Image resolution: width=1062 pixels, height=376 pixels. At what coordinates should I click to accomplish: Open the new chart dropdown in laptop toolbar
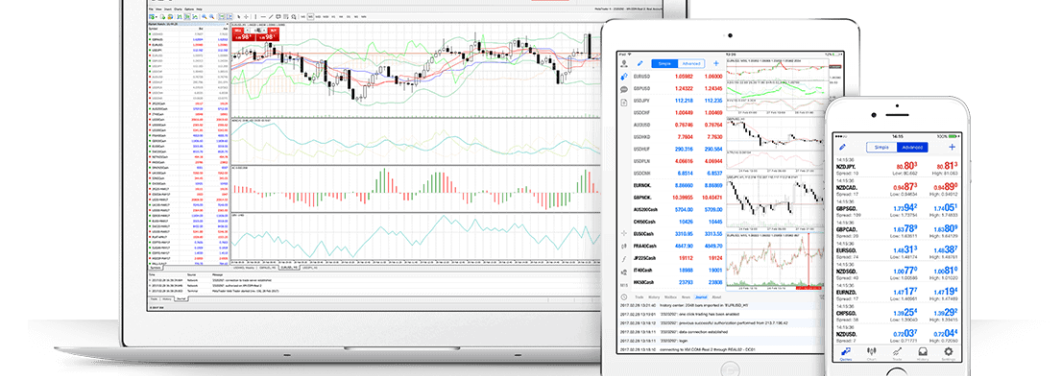click(153, 16)
